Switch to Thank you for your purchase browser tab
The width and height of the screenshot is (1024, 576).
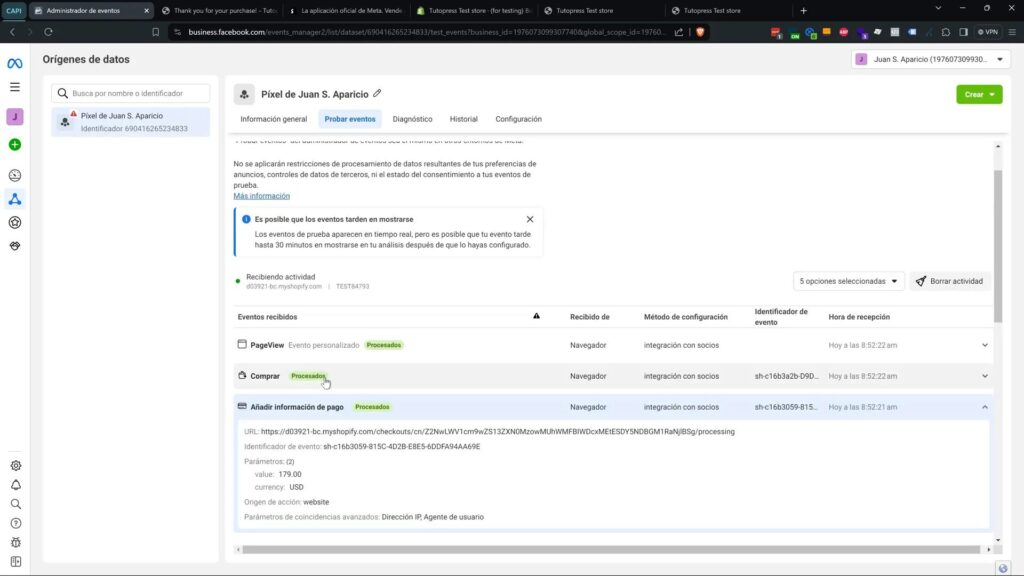pyautogui.click(x=219, y=10)
